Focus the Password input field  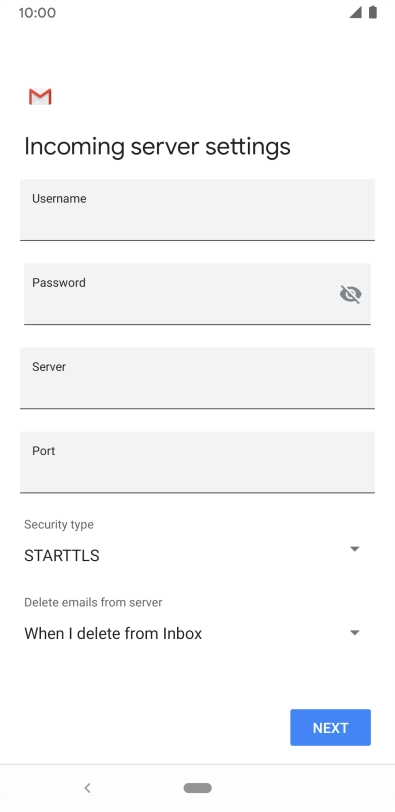click(x=197, y=294)
